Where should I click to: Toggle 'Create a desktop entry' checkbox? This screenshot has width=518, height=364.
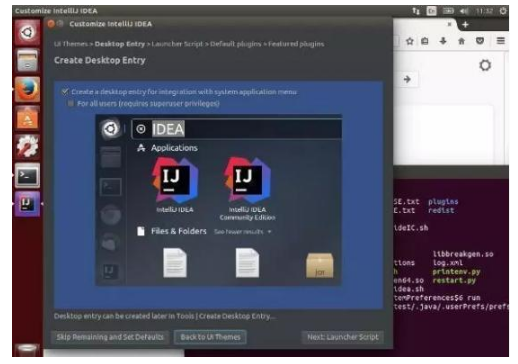(x=65, y=92)
